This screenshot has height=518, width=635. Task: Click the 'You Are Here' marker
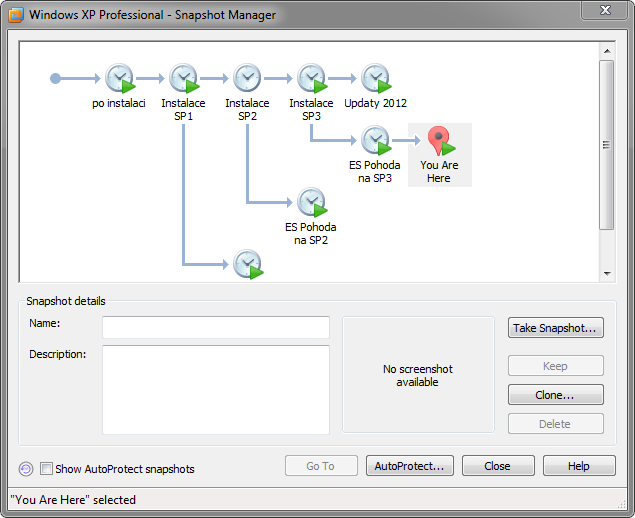pos(439,142)
